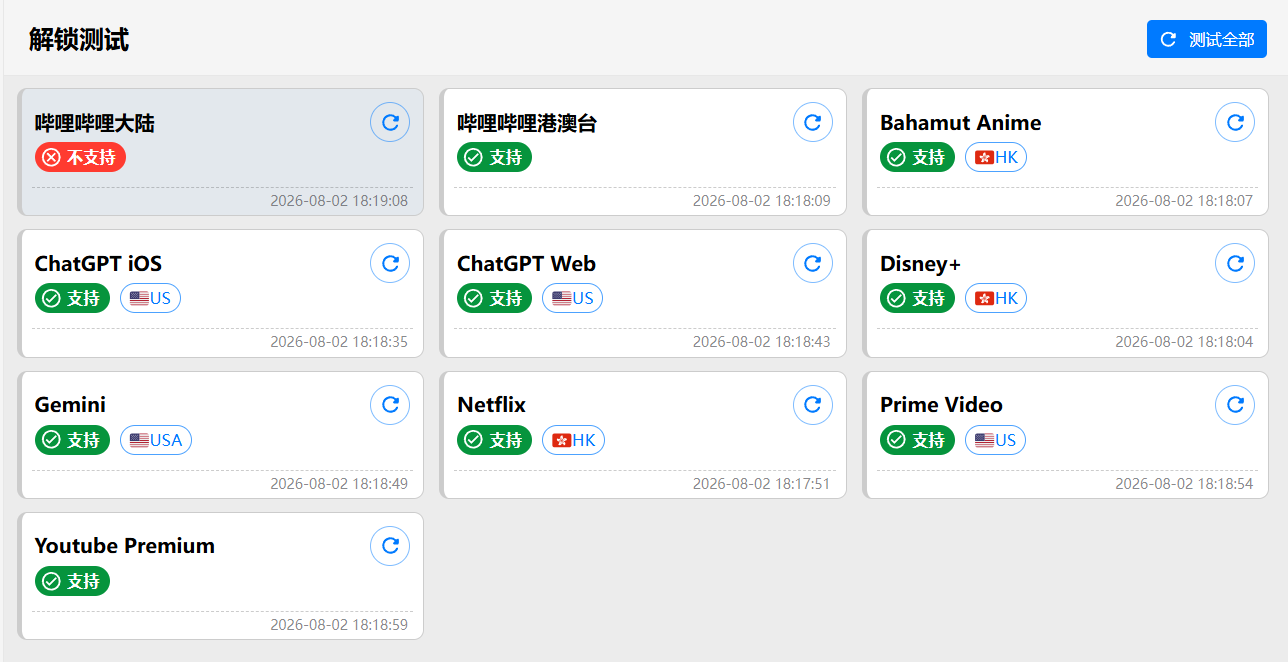Retest ChatGPT iOS with its refresh icon
1288x662 pixels.
pos(390,263)
